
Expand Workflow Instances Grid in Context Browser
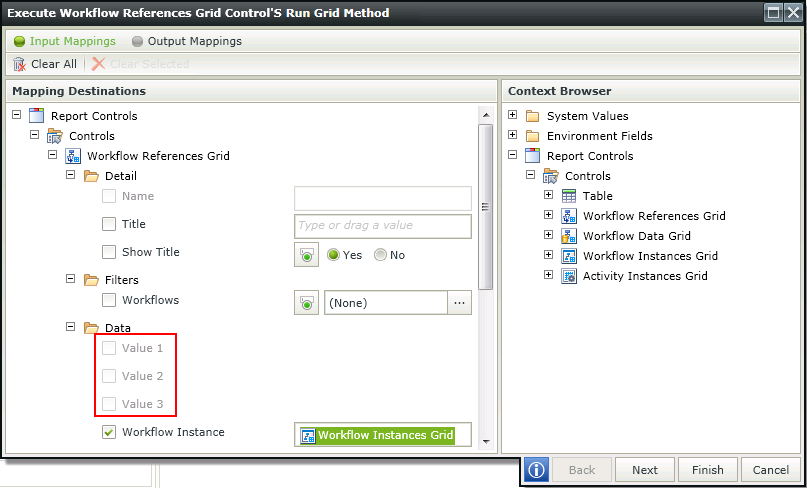(548, 254)
